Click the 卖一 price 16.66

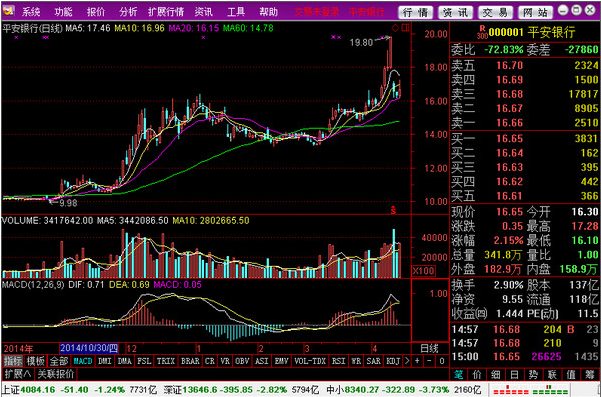point(509,123)
